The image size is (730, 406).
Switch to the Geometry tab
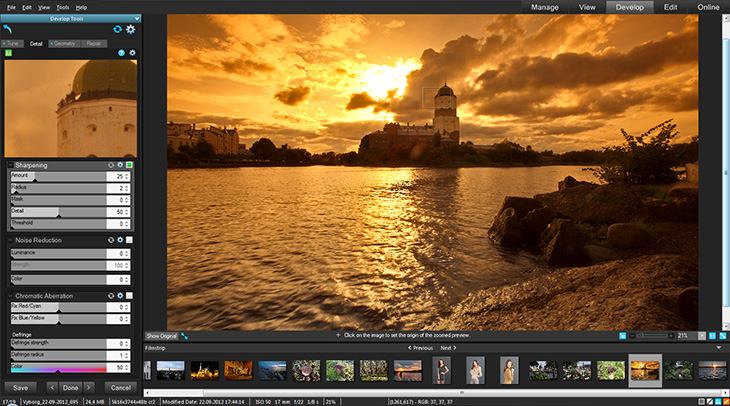[x=63, y=44]
